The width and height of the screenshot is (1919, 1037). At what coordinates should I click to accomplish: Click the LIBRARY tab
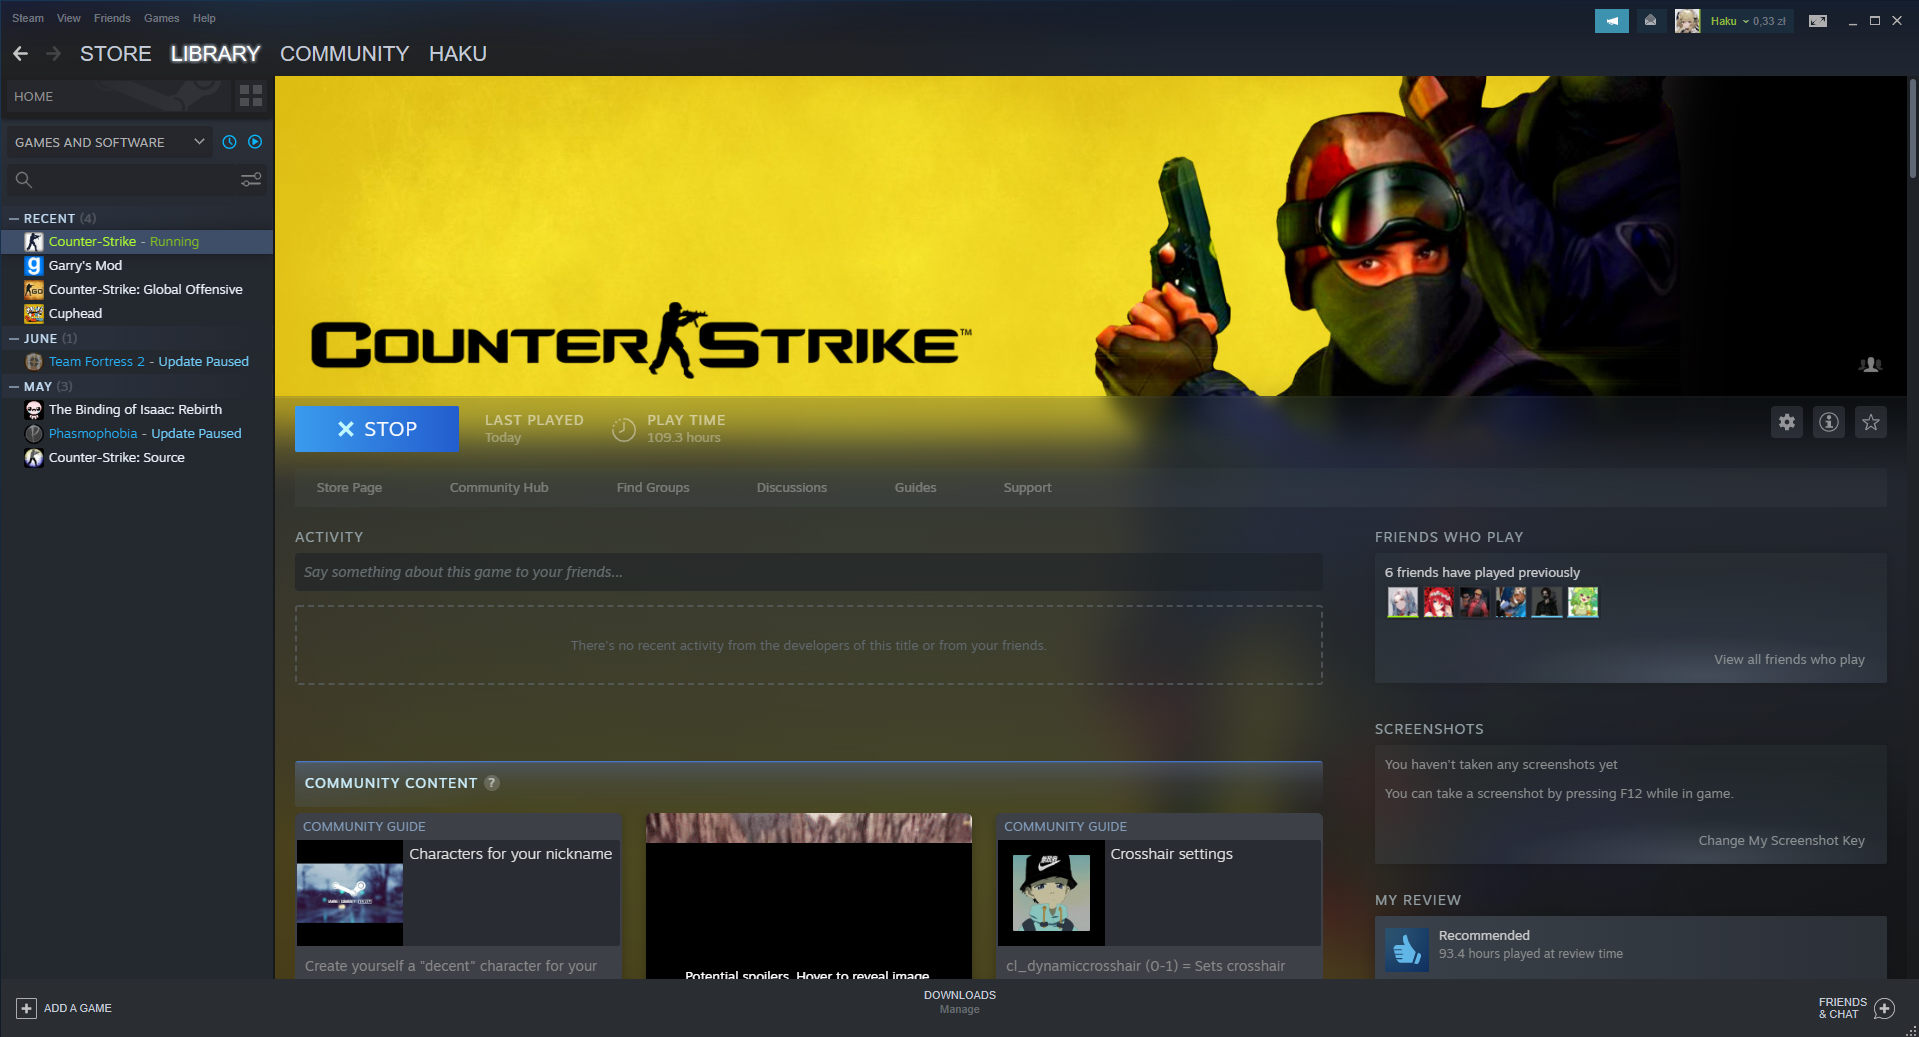pos(215,54)
